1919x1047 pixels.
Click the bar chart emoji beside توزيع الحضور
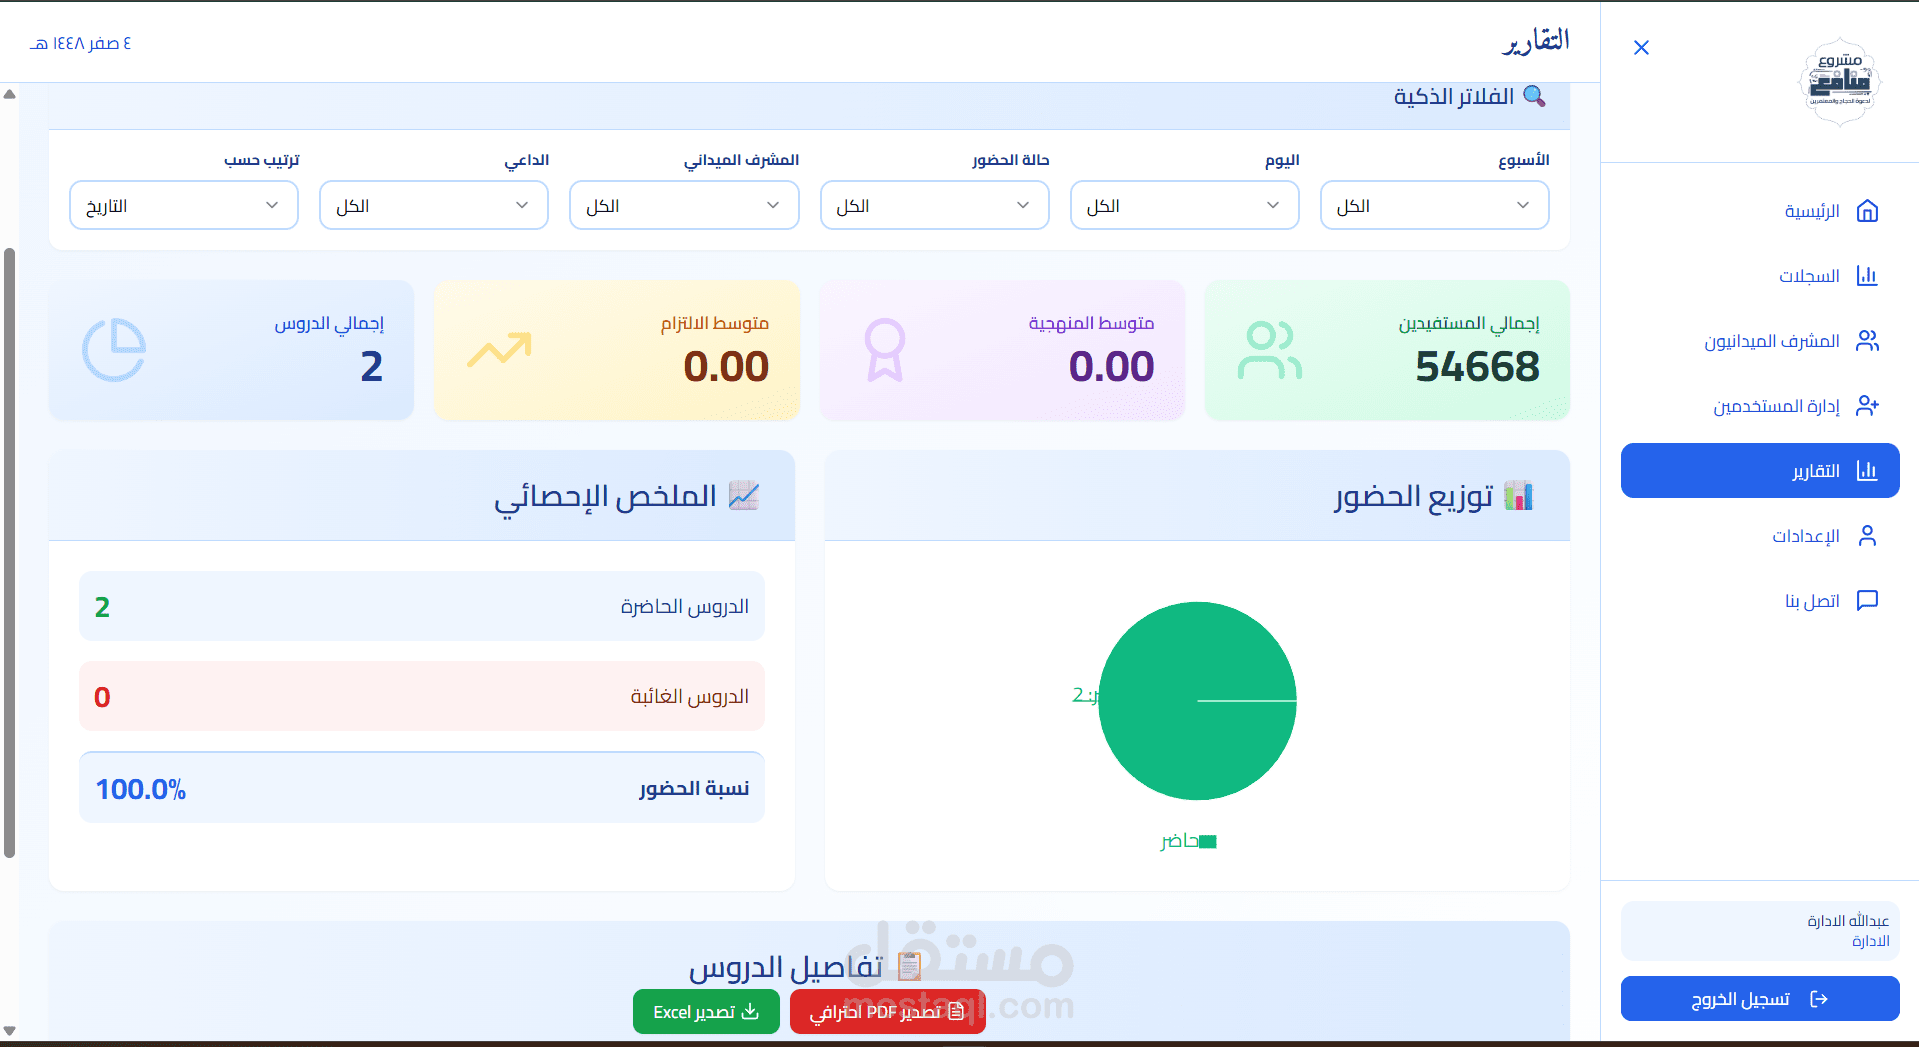coord(1518,496)
